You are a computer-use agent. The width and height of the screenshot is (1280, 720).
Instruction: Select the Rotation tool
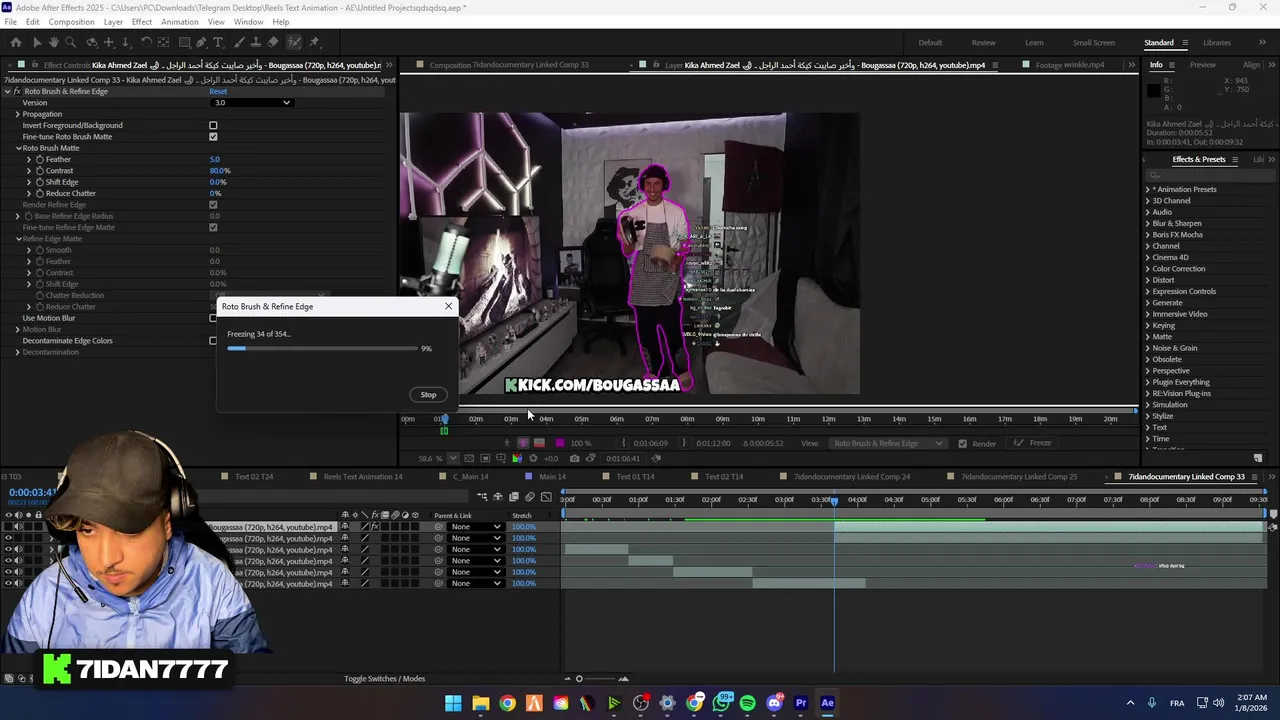(x=146, y=42)
